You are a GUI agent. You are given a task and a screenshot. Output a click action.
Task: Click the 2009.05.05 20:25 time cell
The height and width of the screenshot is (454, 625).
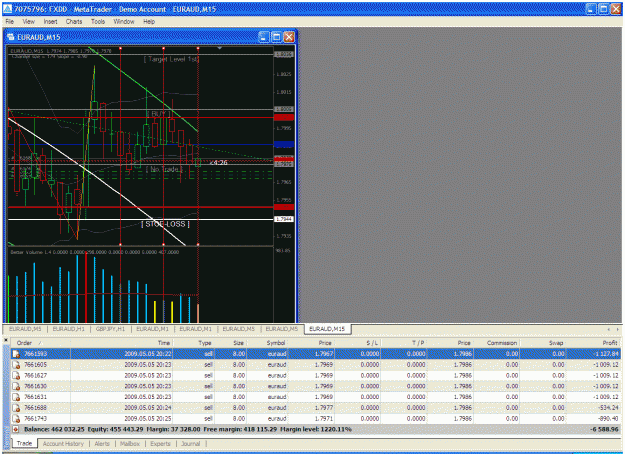[x=147, y=419]
